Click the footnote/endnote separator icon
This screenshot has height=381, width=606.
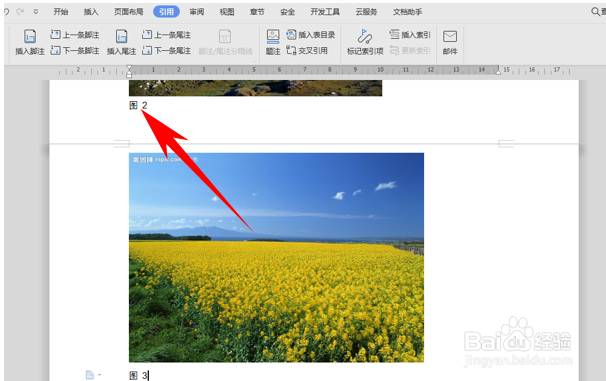(225, 37)
